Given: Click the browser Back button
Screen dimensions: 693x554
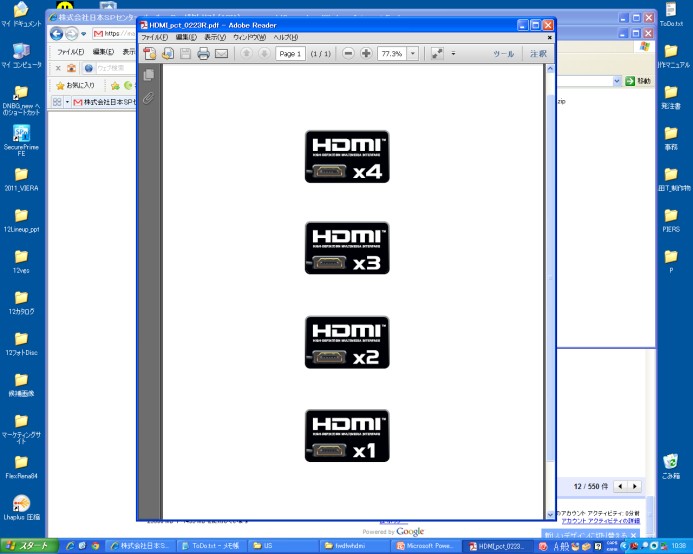Looking at the screenshot, I should click(x=56, y=34).
